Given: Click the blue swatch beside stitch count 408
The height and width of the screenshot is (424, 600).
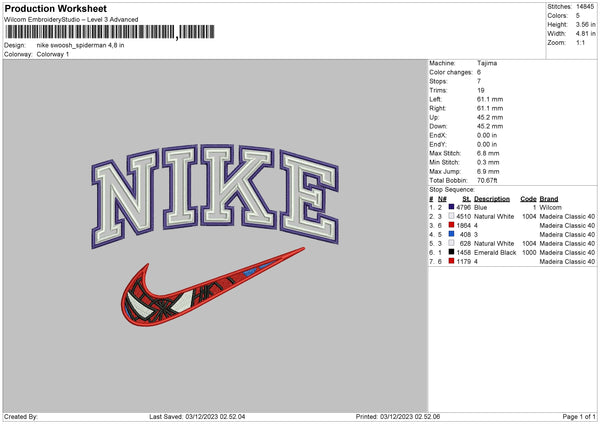Looking at the screenshot, I should (x=452, y=234).
